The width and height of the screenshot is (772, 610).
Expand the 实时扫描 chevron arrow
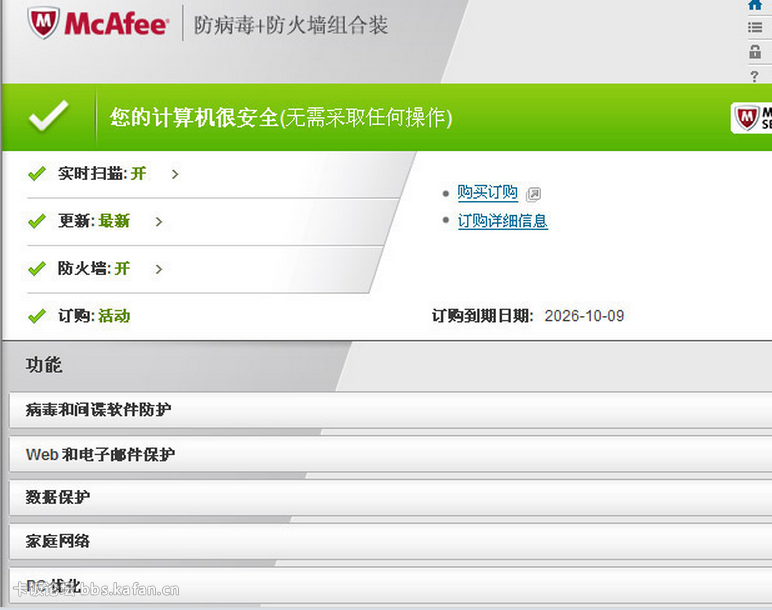(x=175, y=174)
